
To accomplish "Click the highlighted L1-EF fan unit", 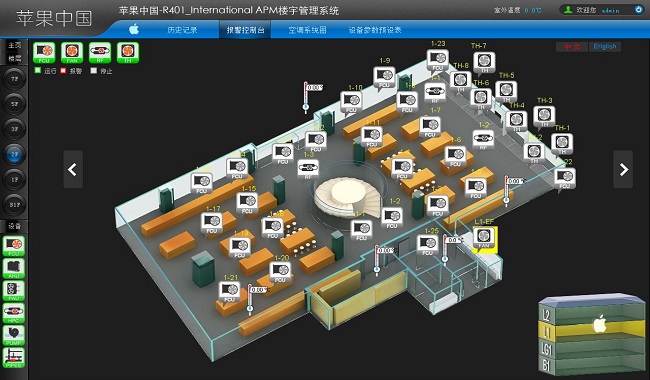I will coord(484,239).
